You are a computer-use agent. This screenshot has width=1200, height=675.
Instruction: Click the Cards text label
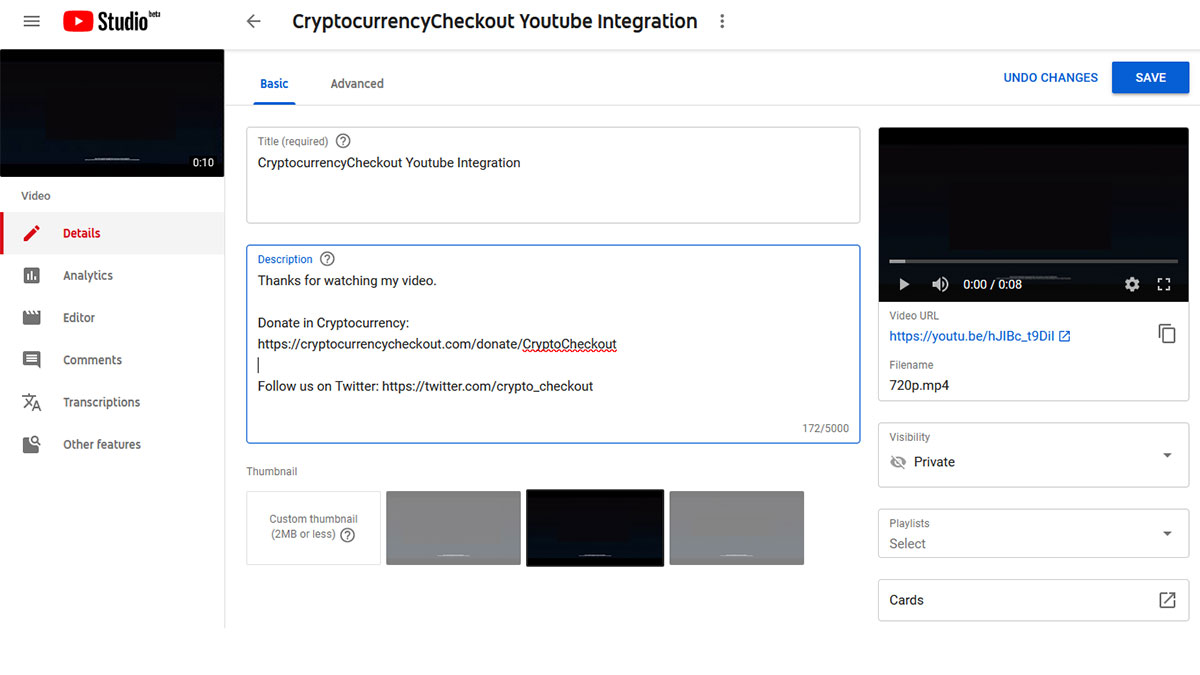point(907,600)
